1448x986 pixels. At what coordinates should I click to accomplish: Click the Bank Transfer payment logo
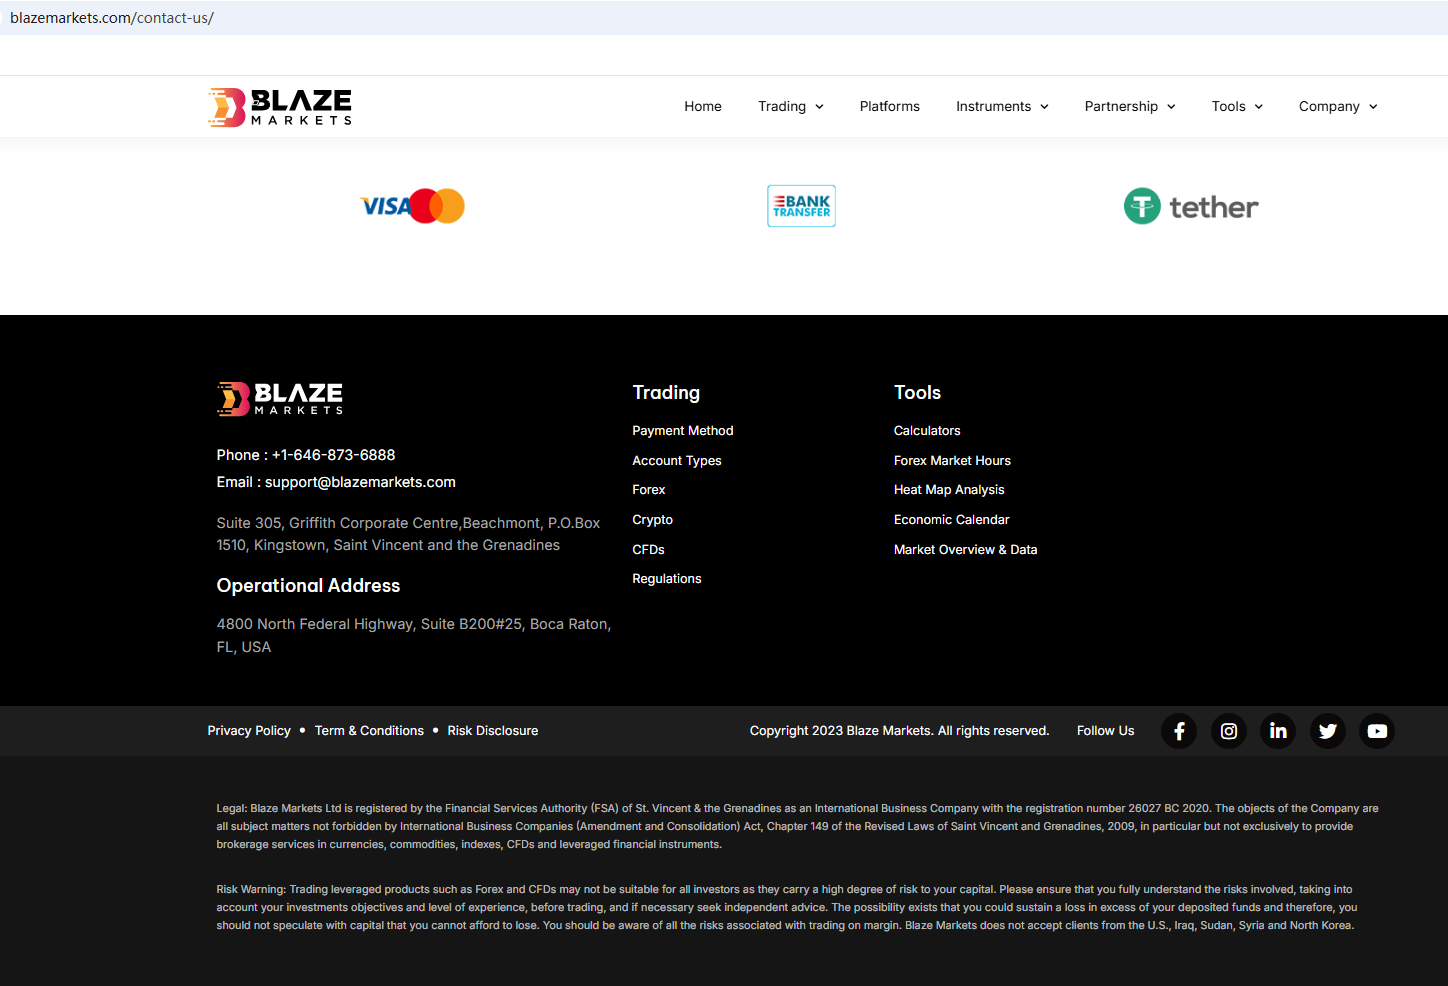pos(801,206)
